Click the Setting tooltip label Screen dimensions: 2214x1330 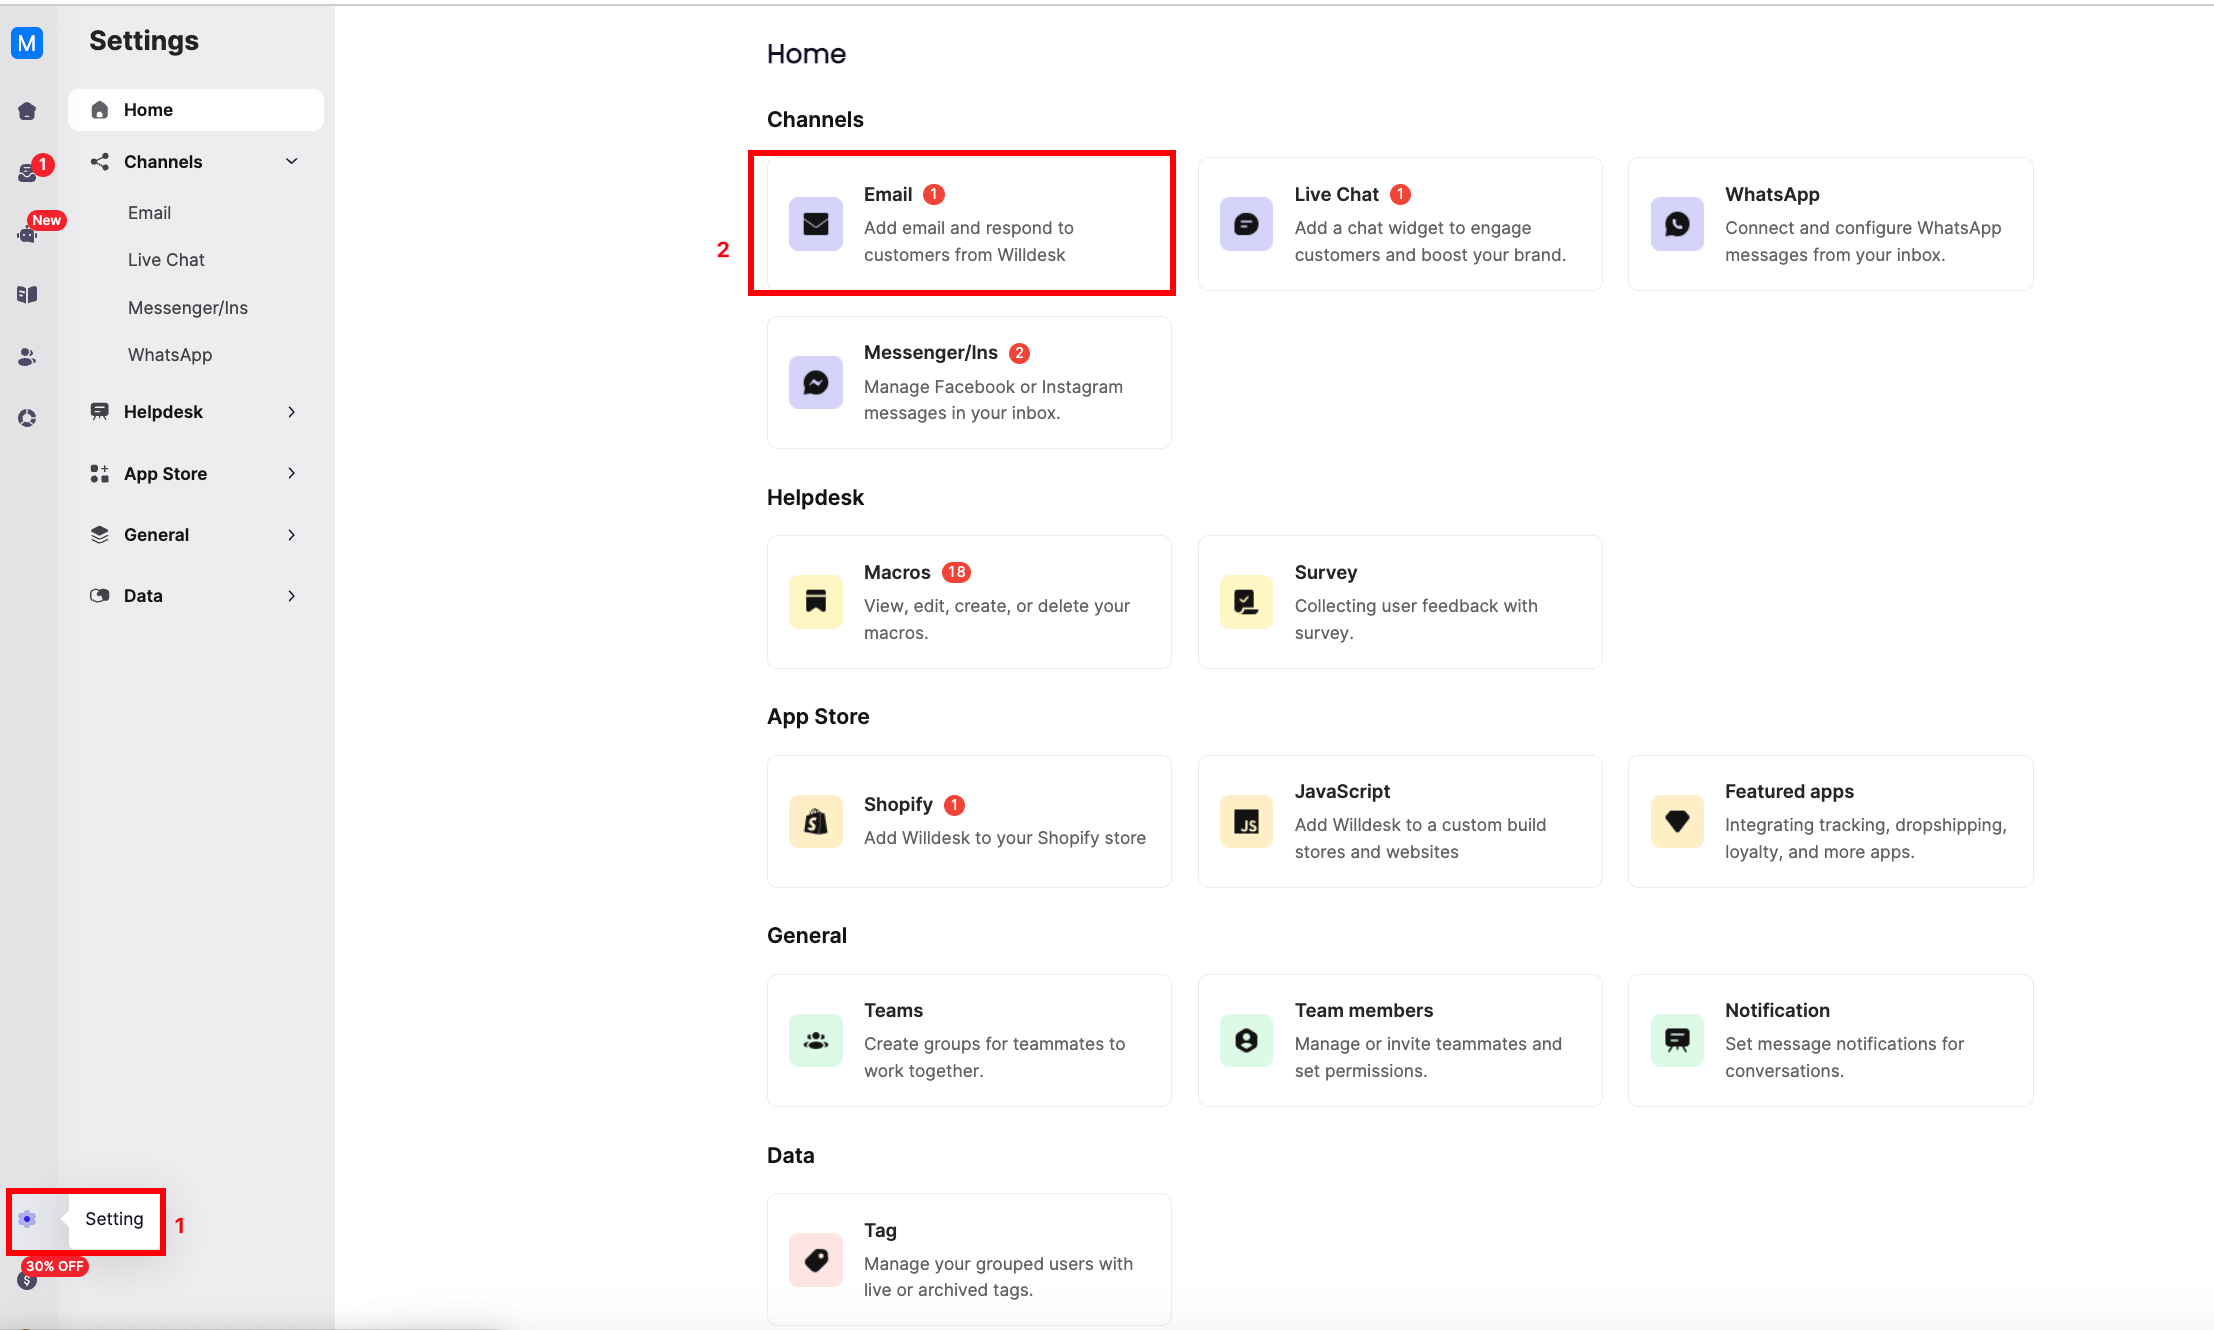[x=114, y=1219]
